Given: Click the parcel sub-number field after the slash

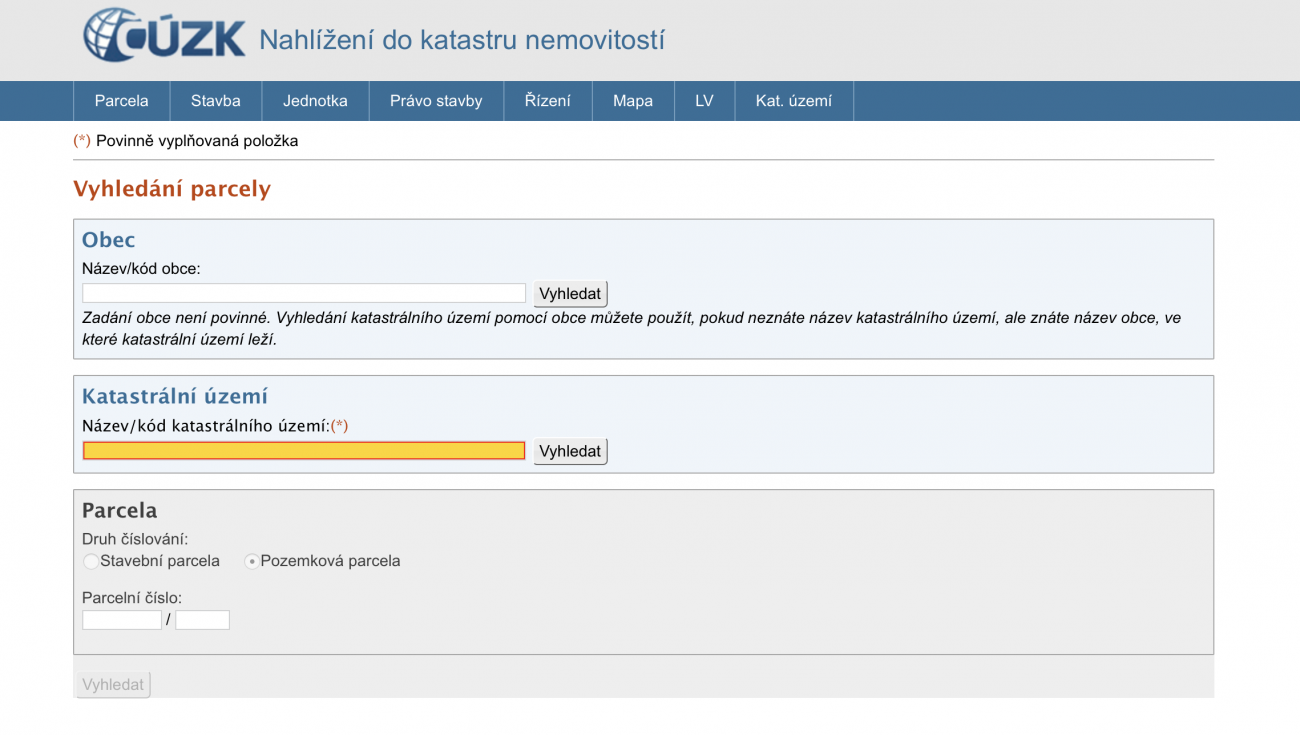Looking at the screenshot, I should 202,620.
